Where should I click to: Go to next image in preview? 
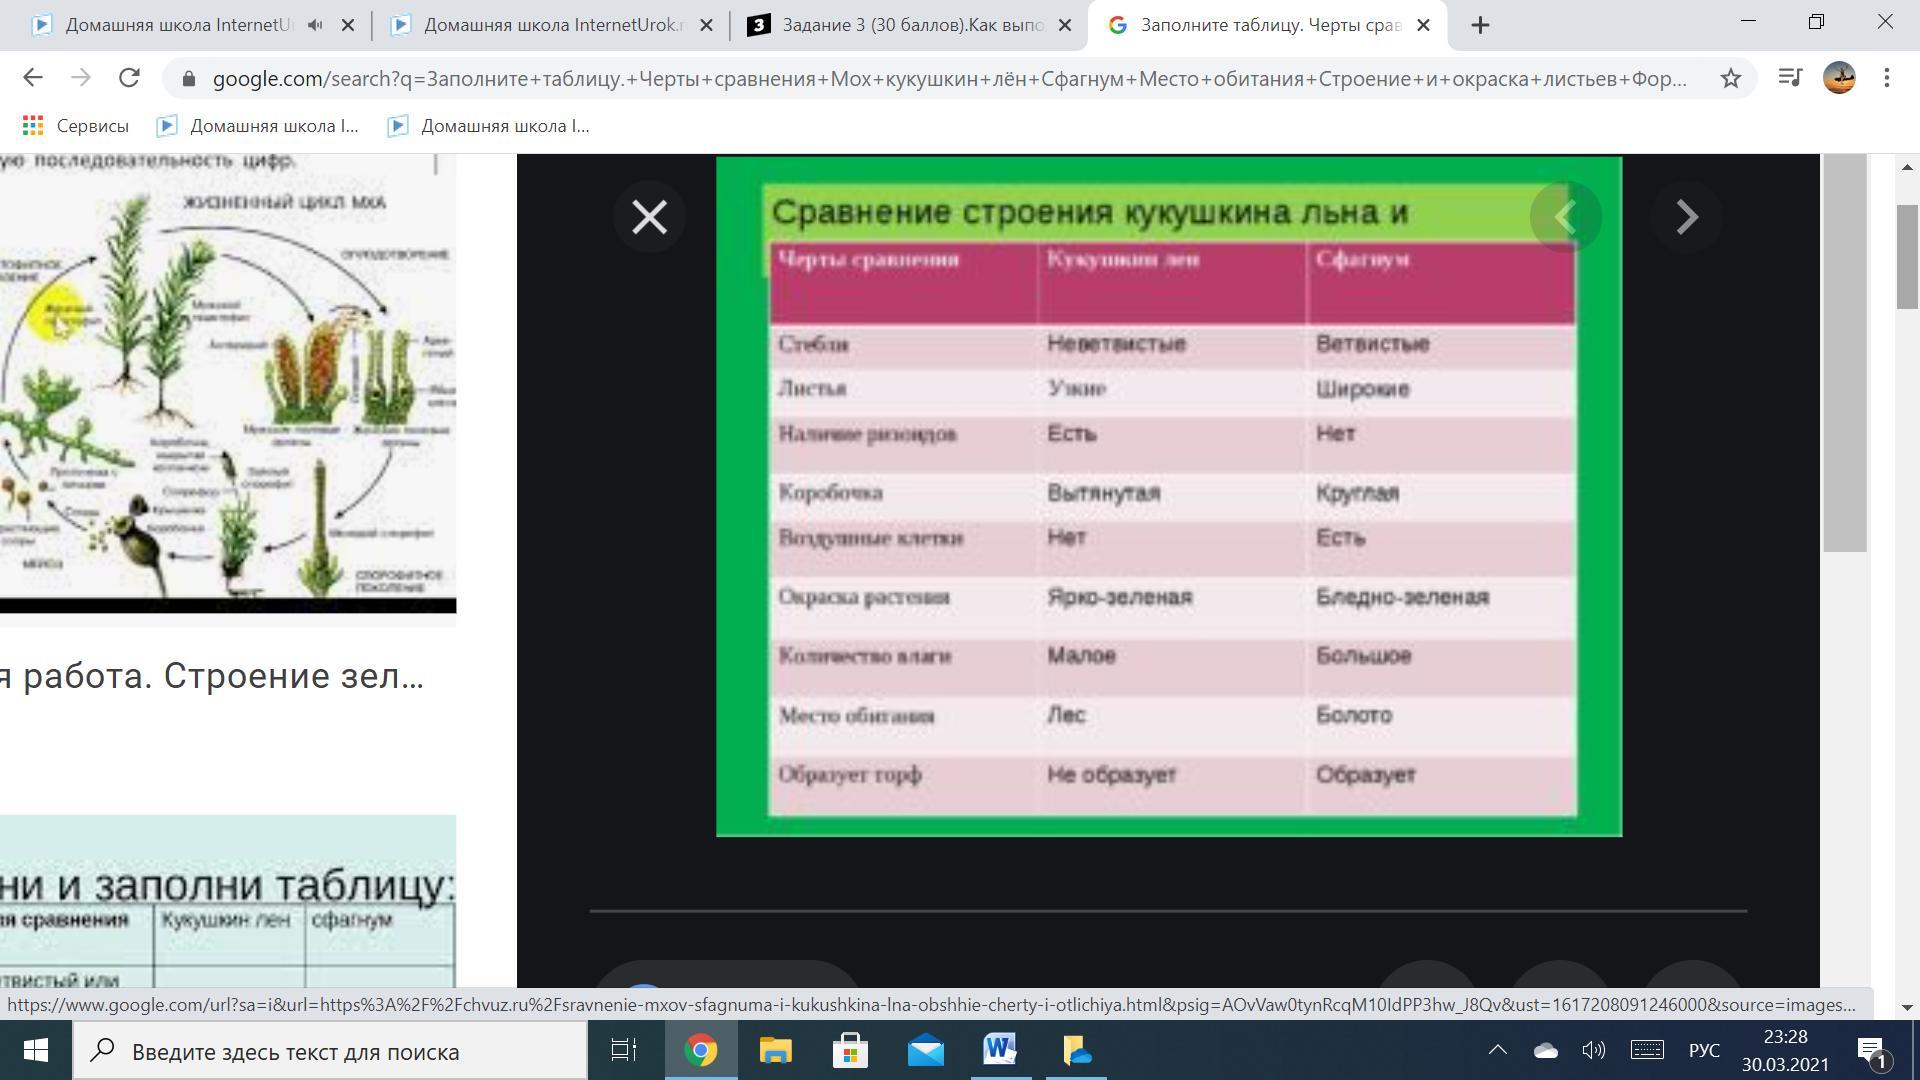tap(1686, 217)
